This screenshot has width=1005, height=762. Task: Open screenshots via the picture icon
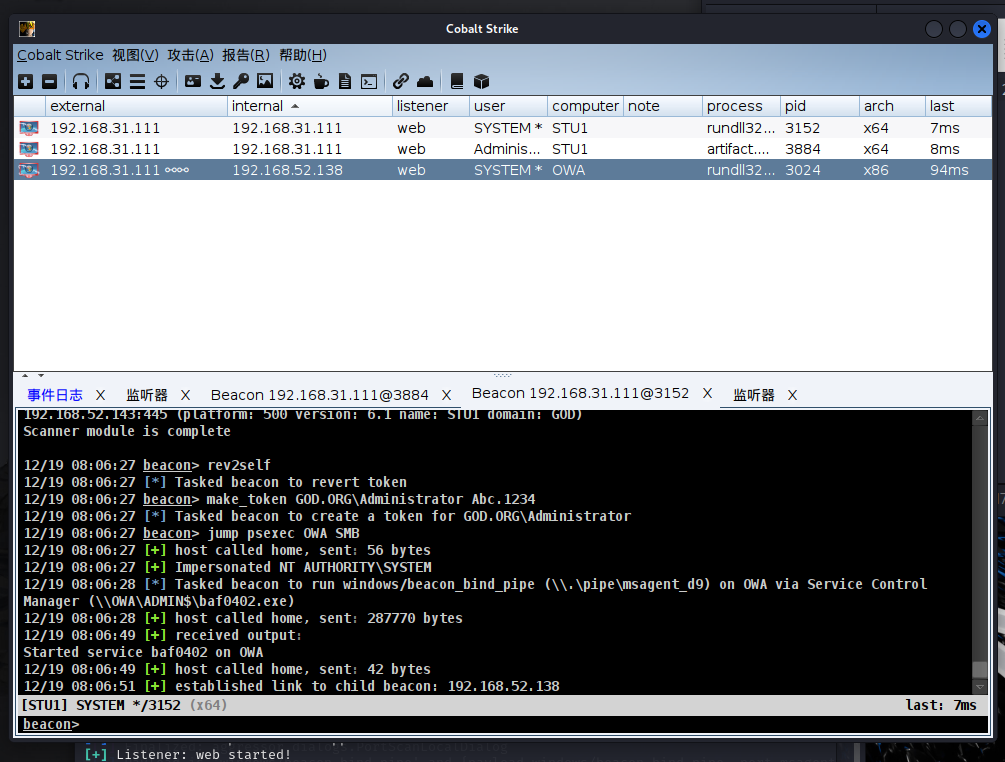click(265, 81)
